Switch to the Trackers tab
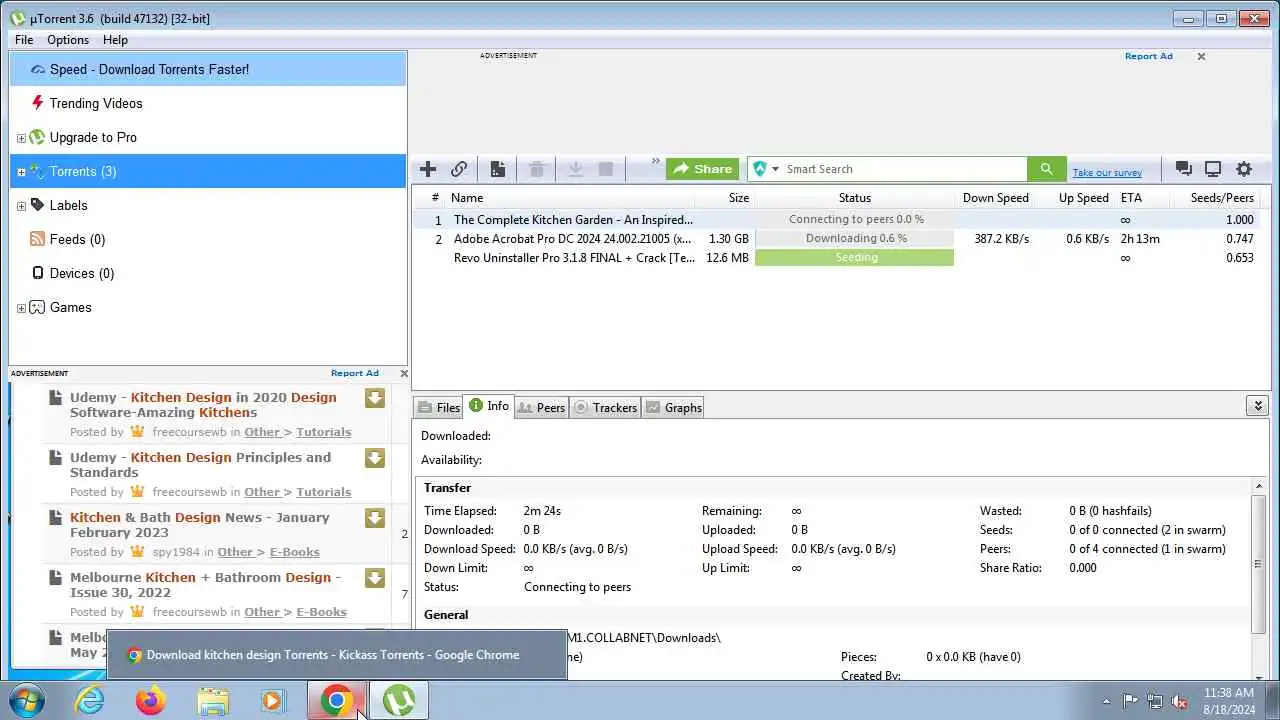This screenshot has width=1280, height=720. click(606, 407)
